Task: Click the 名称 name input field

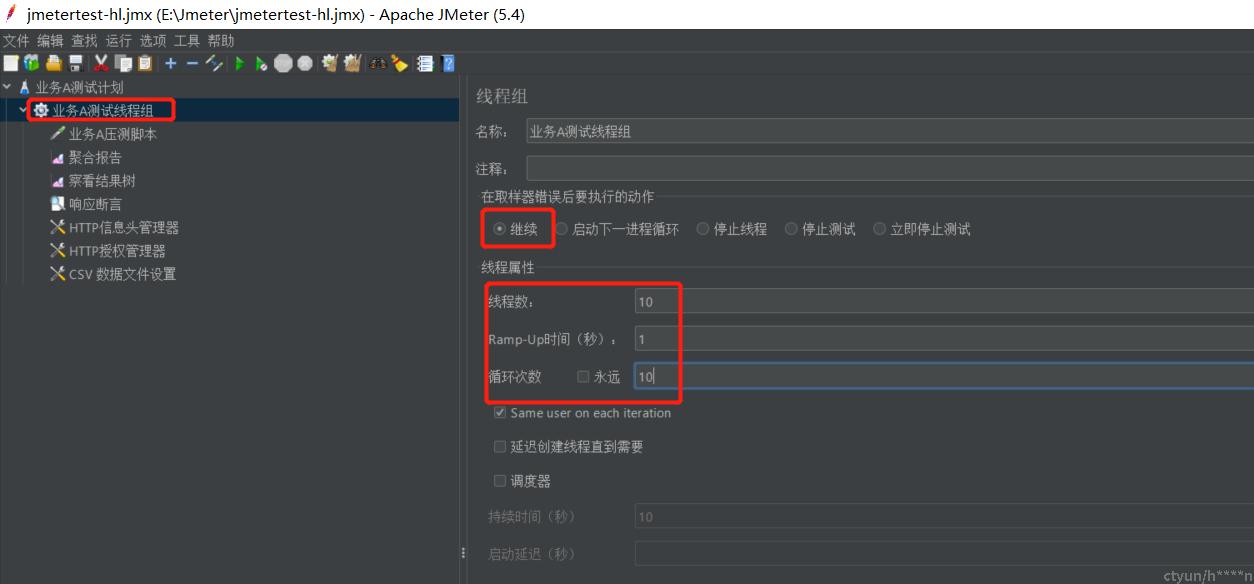Action: pos(890,131)
